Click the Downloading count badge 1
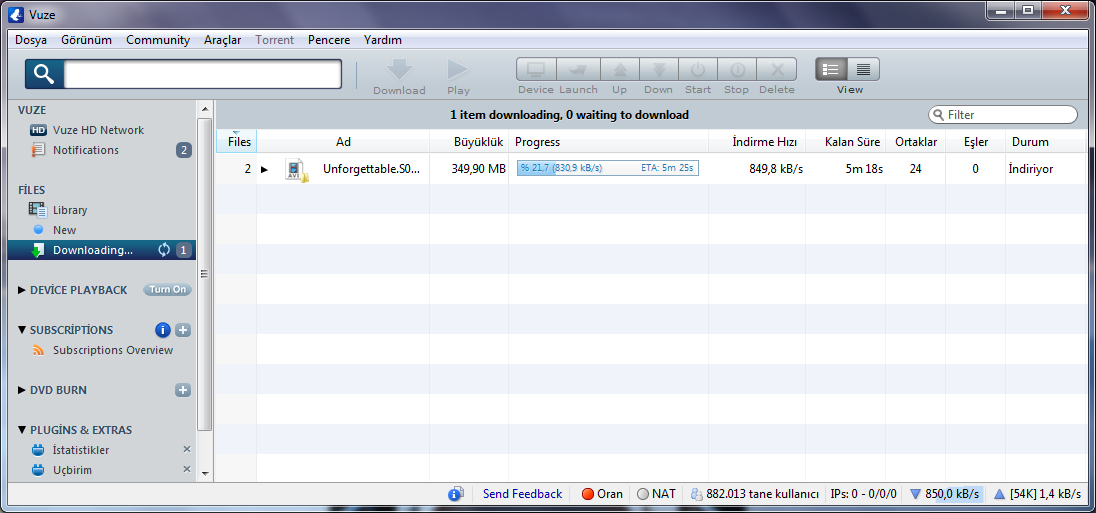Image resolution: width=1096 pixels, height=513 pixels. (x=183, y=250)
